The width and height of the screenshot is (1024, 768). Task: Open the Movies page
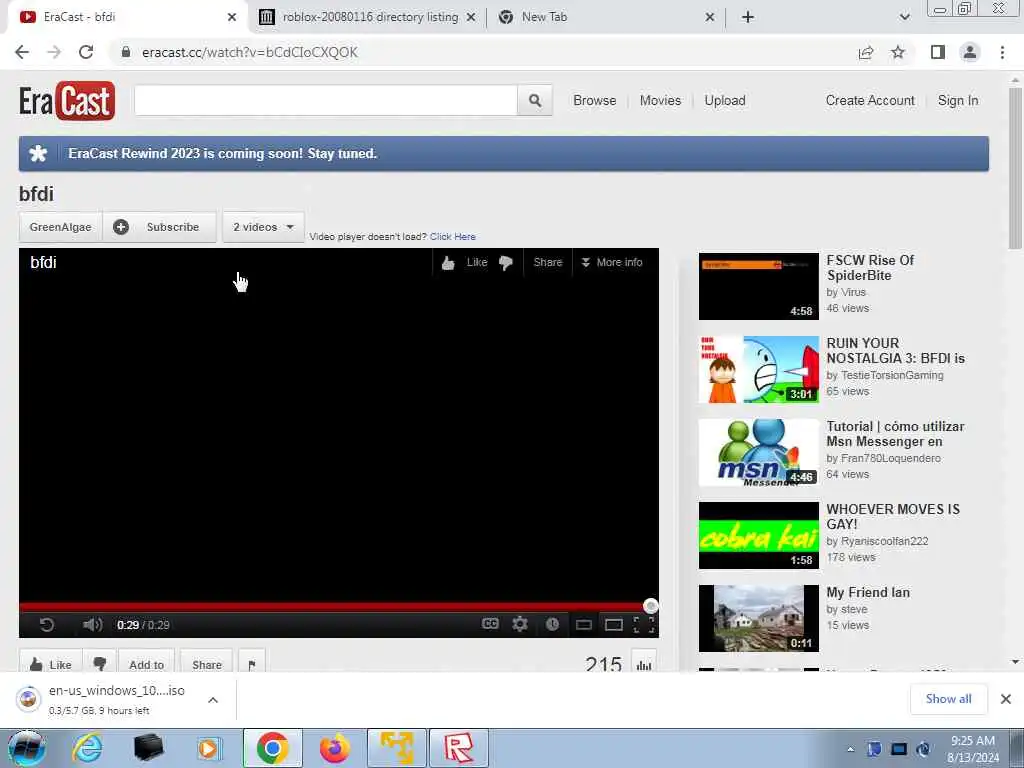pos(660,101)
